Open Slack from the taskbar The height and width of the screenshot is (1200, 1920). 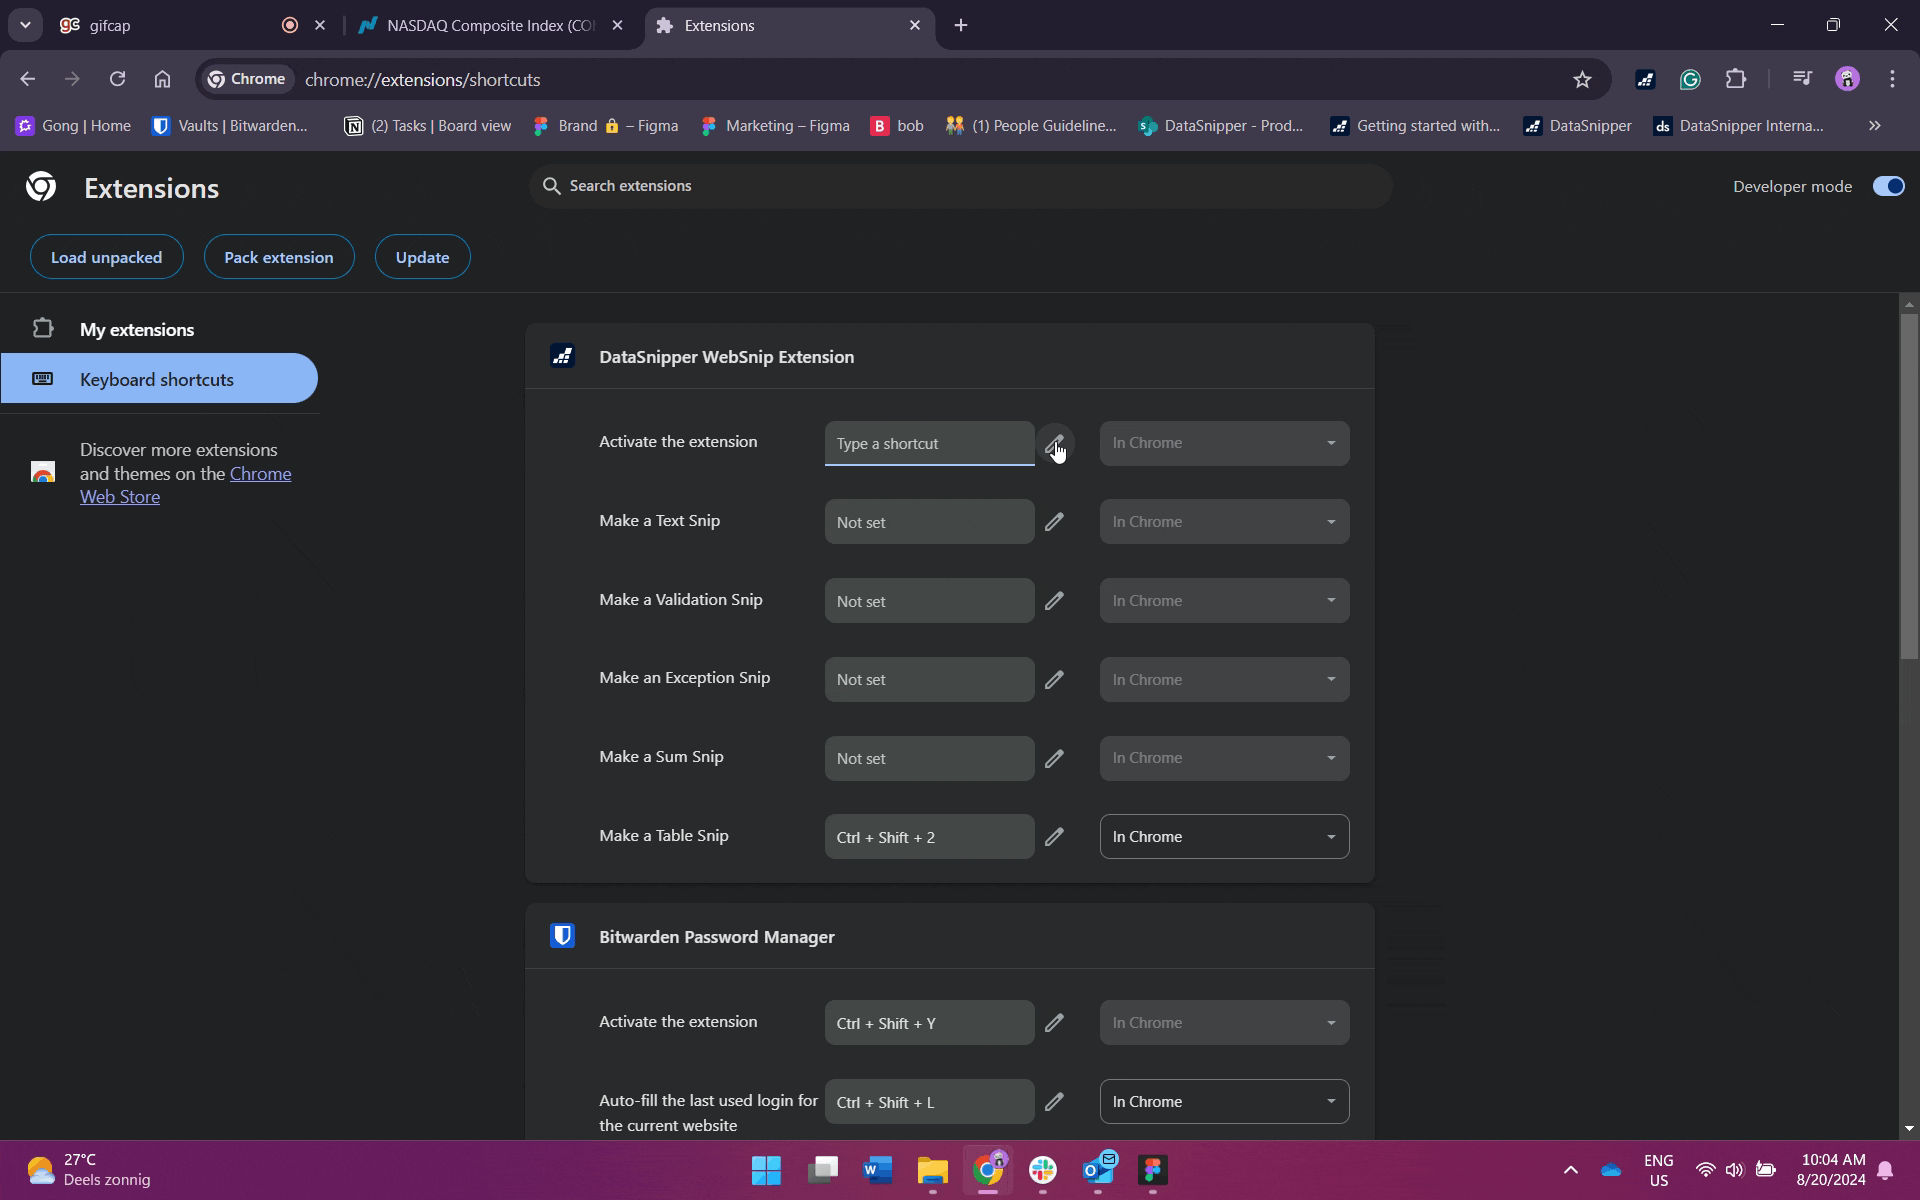tap(1042, 1170)
